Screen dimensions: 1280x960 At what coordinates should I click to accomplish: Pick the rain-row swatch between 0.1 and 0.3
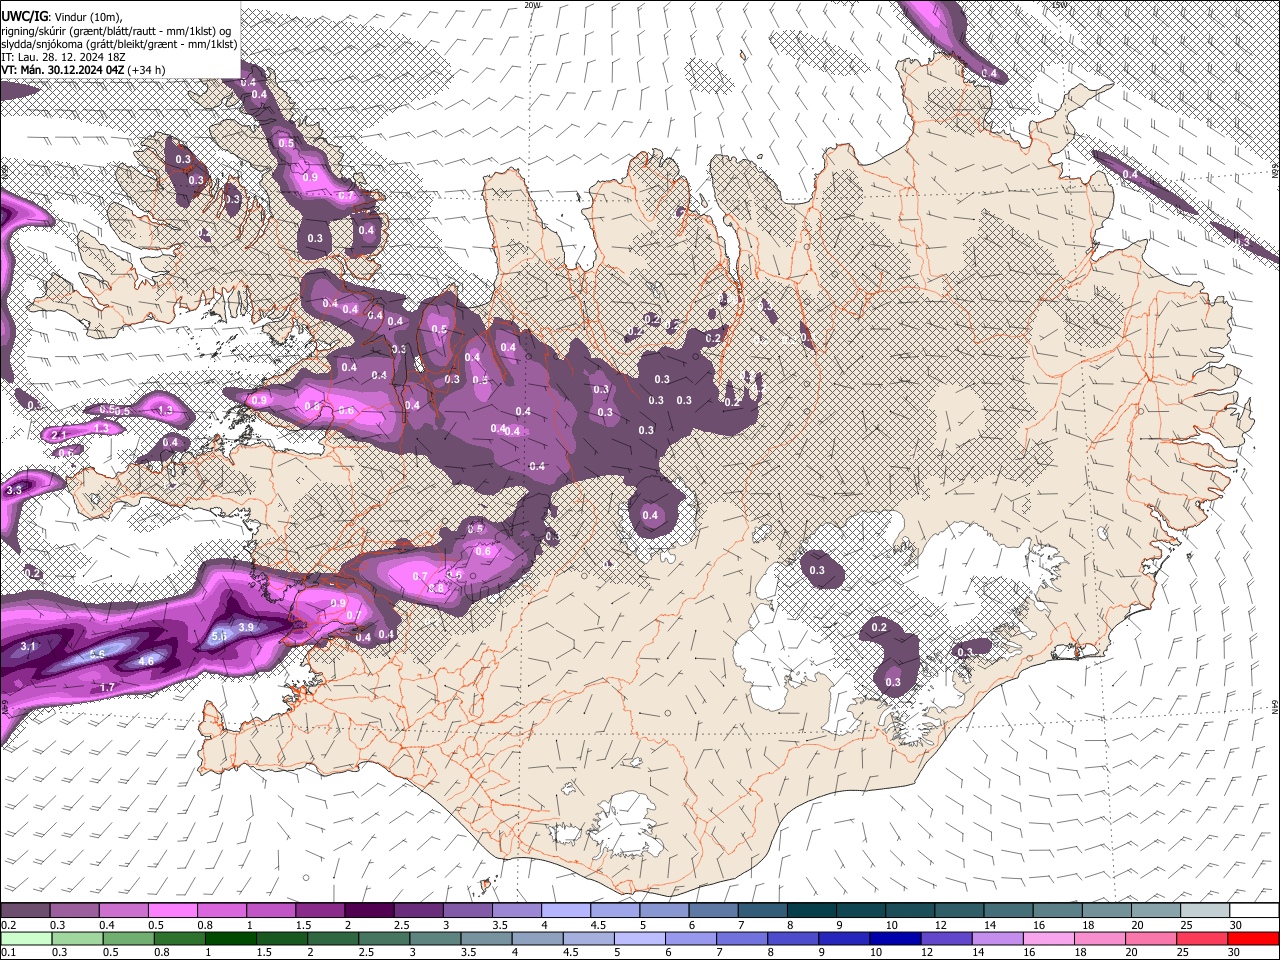(25, 938)
